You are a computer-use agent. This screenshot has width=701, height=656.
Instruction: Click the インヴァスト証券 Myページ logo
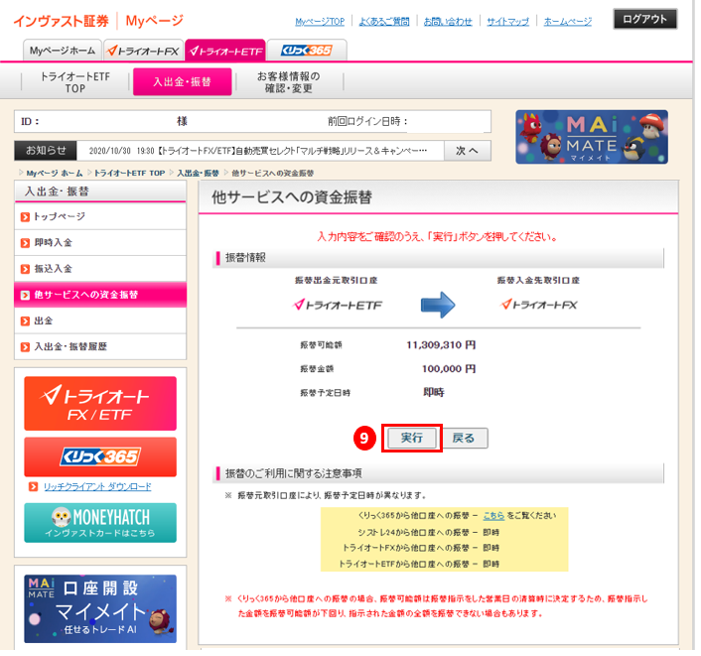click(98, 21)
